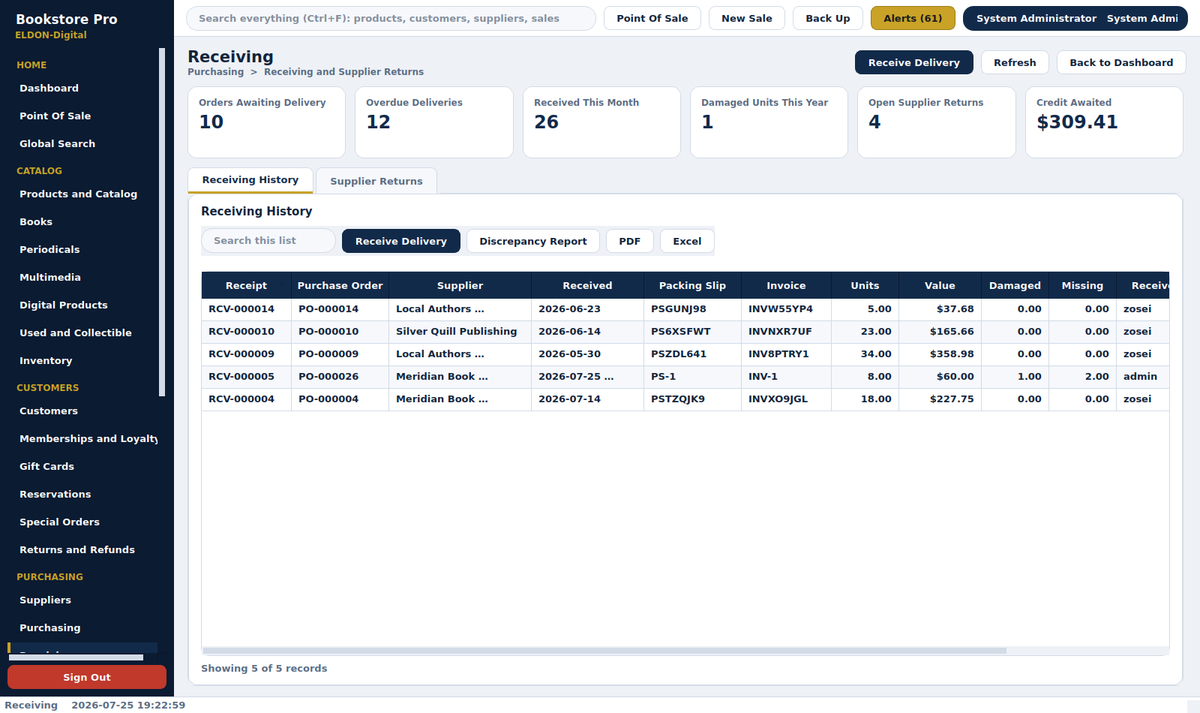Click the table horizontal scrollbar
1200x713 pixels.
coord(604,650)
